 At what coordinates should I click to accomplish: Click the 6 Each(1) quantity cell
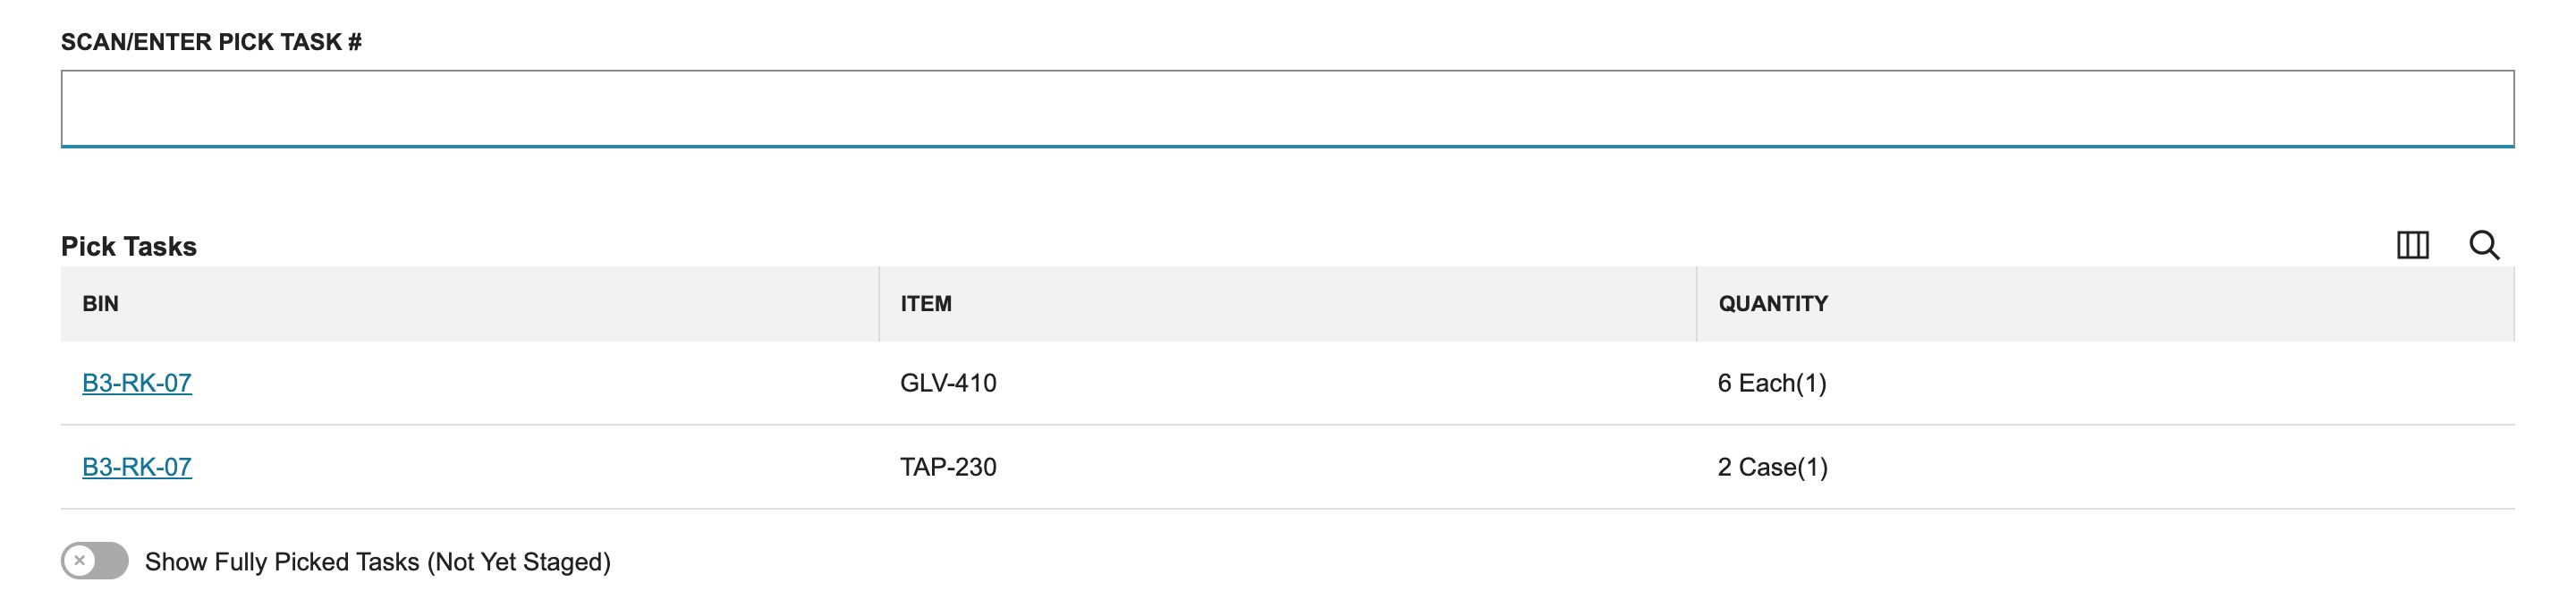click(x=1772, y=383)
